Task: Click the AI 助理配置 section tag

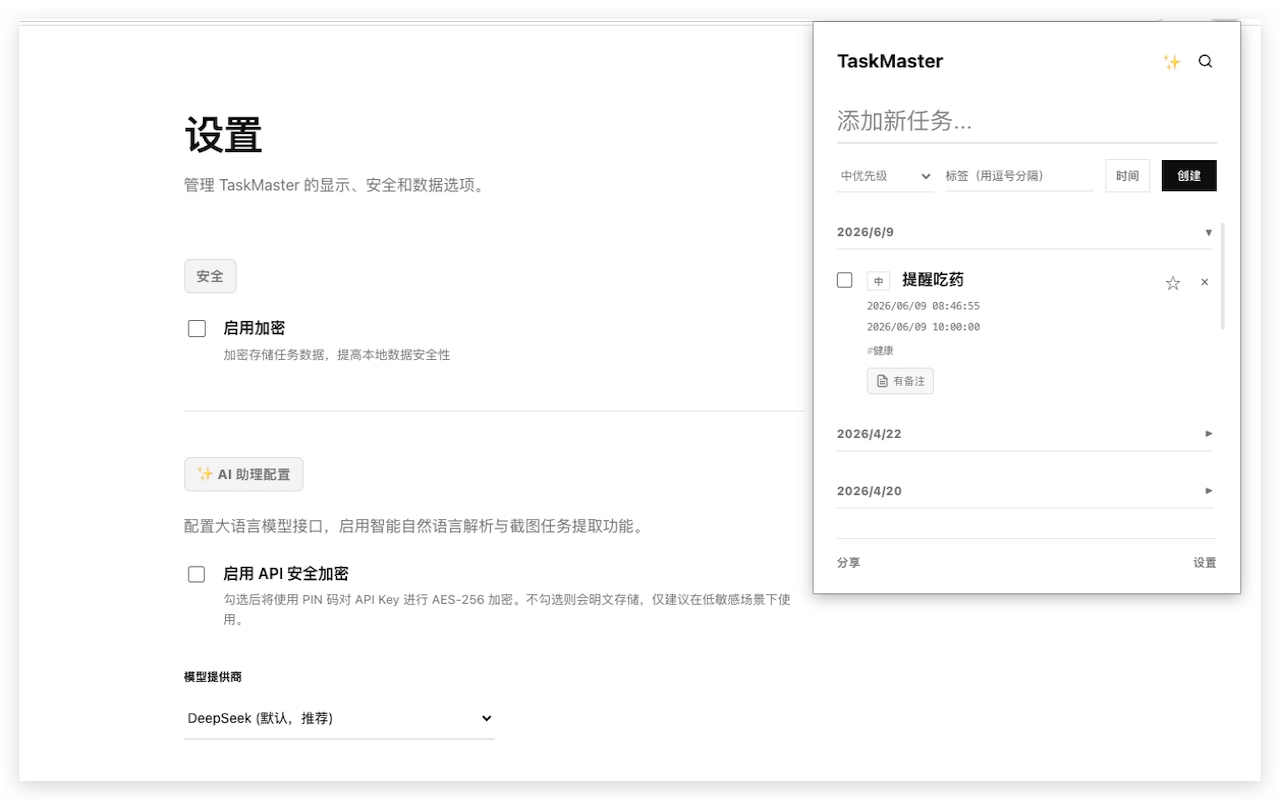Action: 243,474
